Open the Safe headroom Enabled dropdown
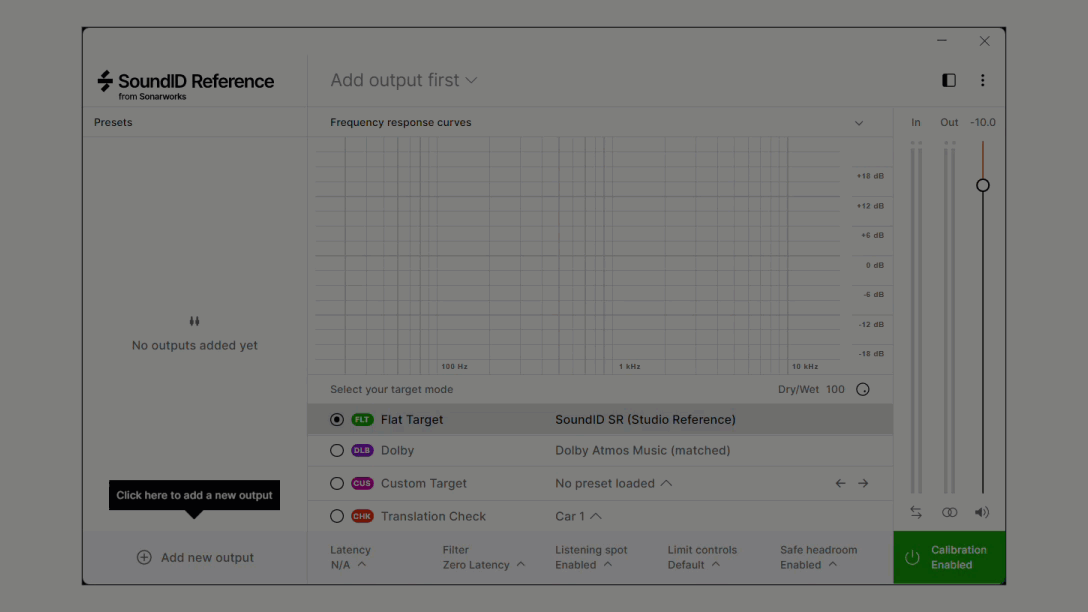This screenshot has width=1088, height=612. click(x=819, y=557)
